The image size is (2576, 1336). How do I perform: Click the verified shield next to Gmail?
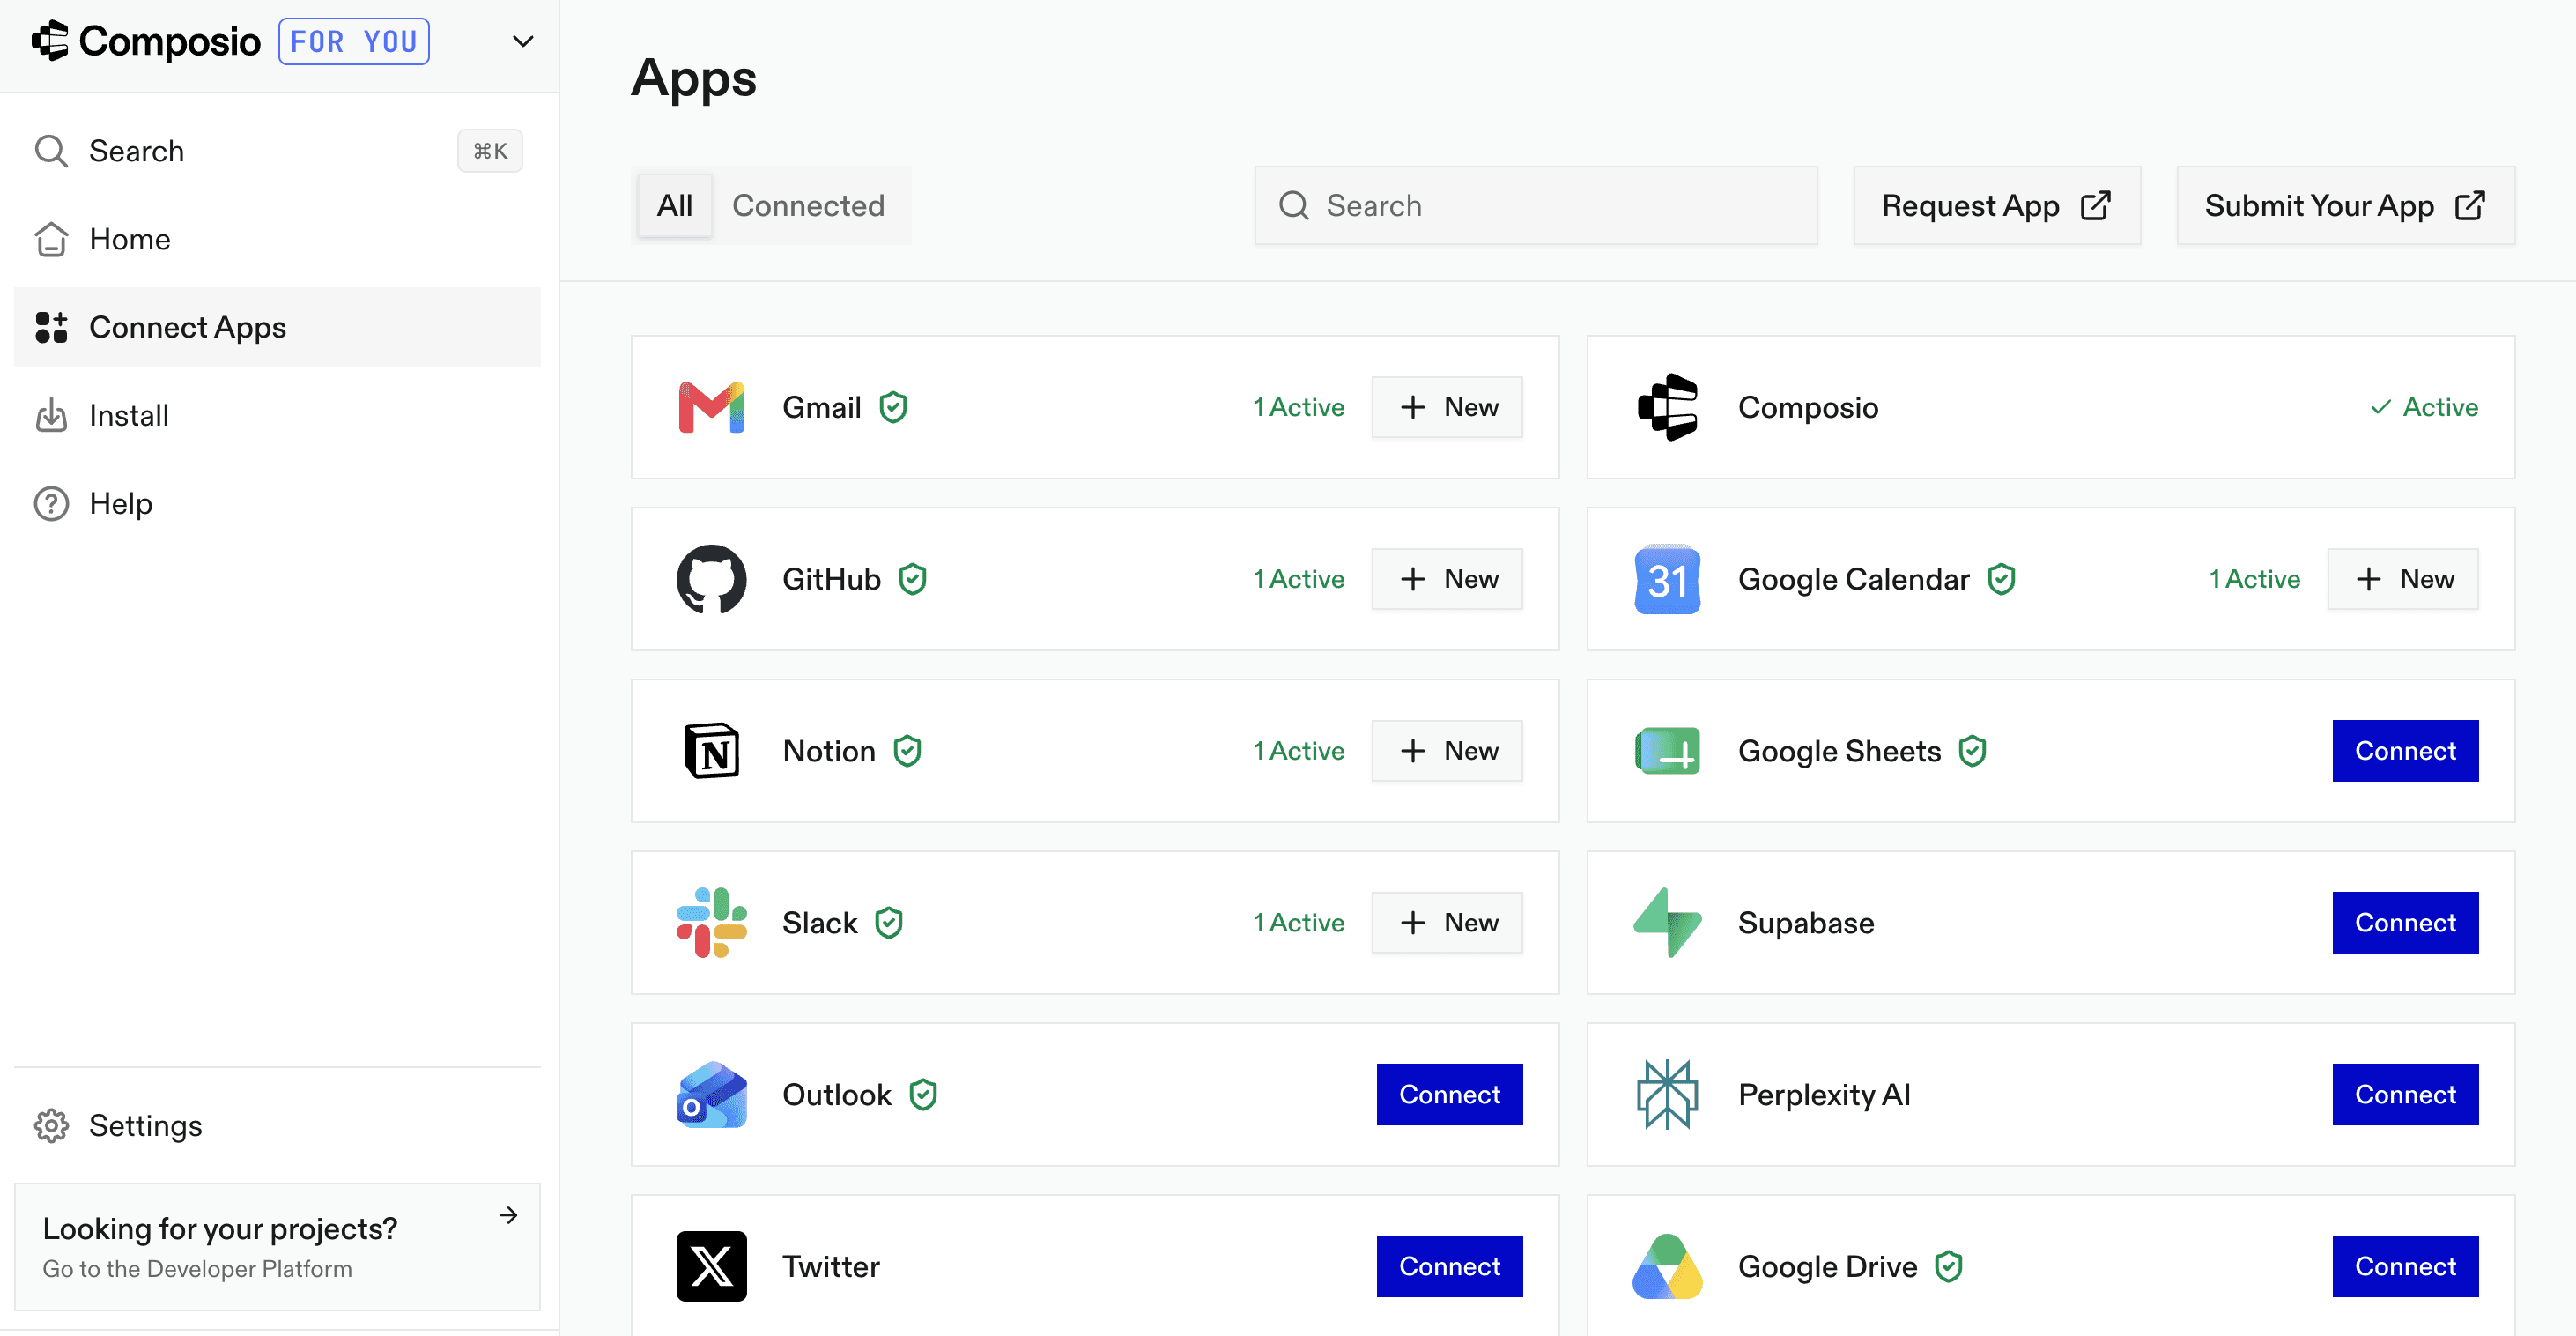point(893,407)
